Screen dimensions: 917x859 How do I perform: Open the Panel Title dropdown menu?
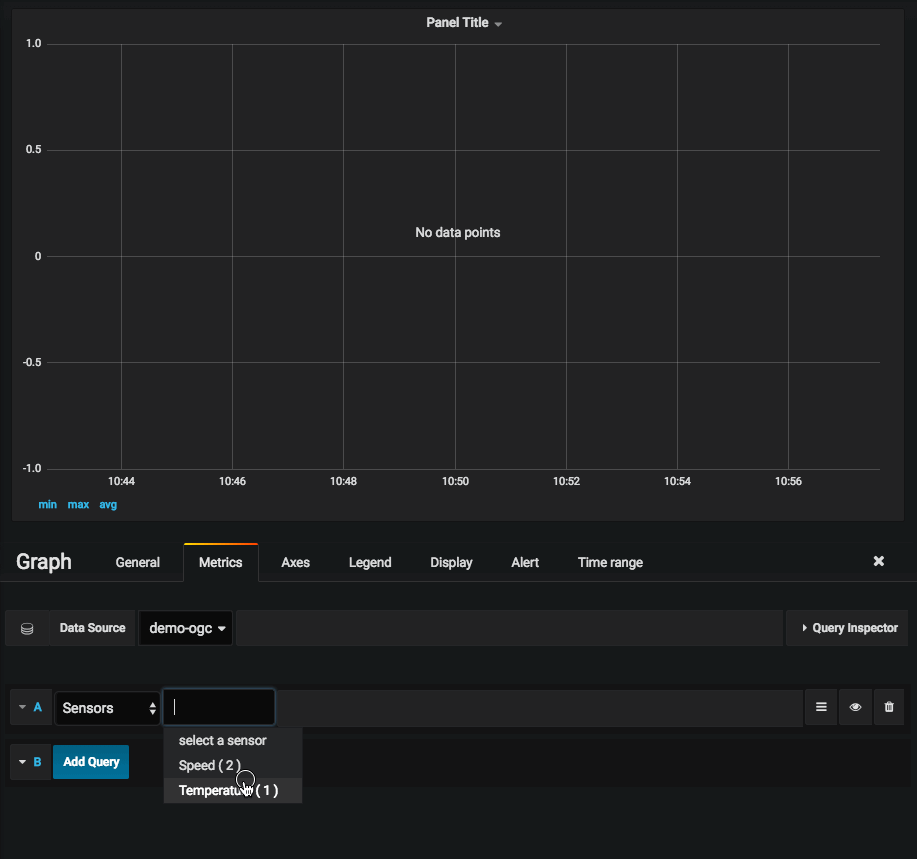(464, 23)
